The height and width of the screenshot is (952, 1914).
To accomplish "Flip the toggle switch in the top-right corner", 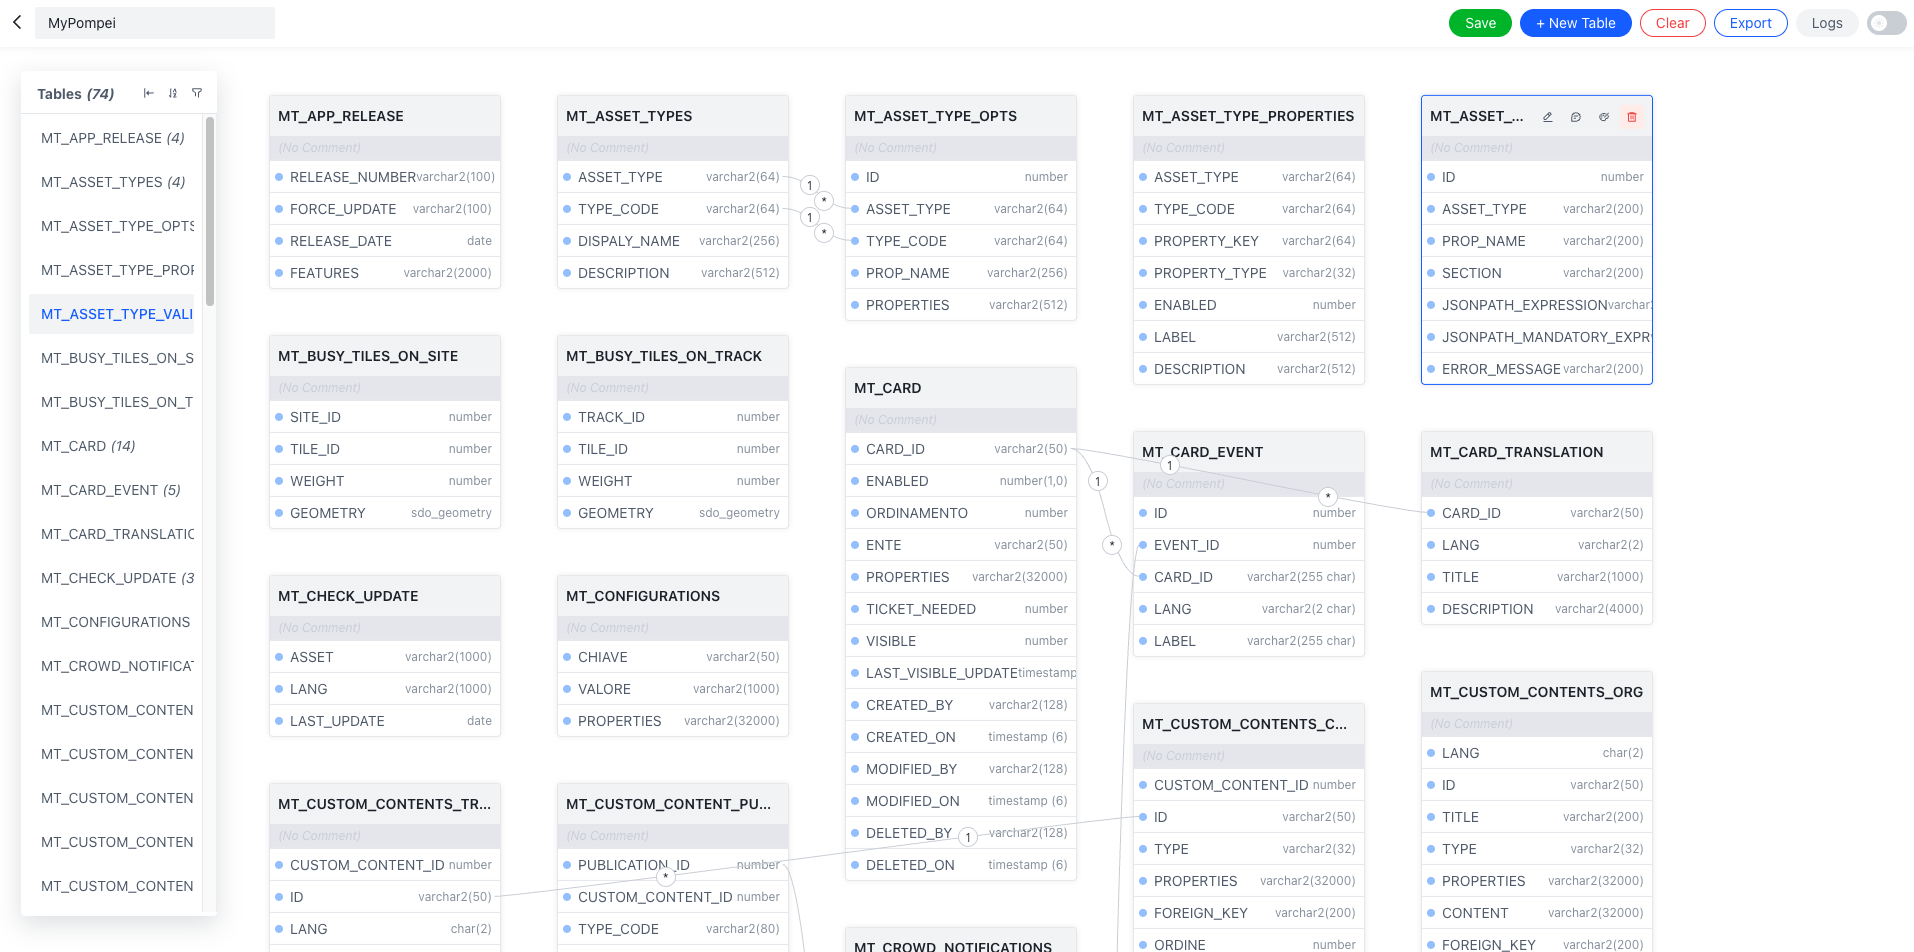I will point(1885,22).
